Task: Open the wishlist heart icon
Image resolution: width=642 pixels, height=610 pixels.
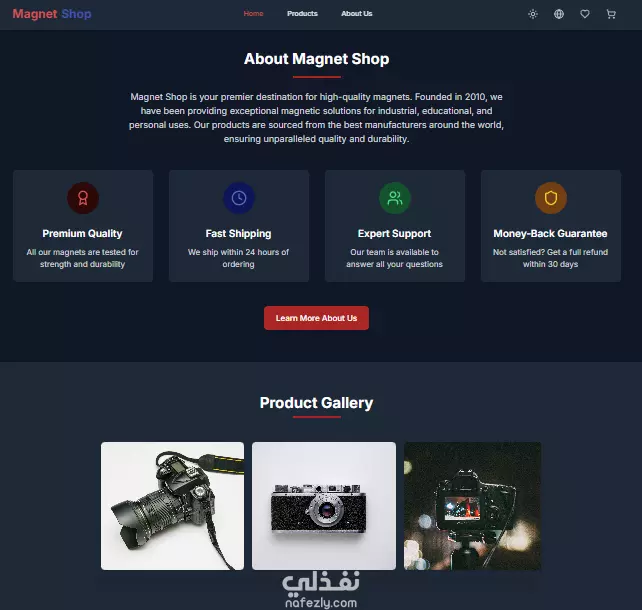Action: tap(585, 14)
